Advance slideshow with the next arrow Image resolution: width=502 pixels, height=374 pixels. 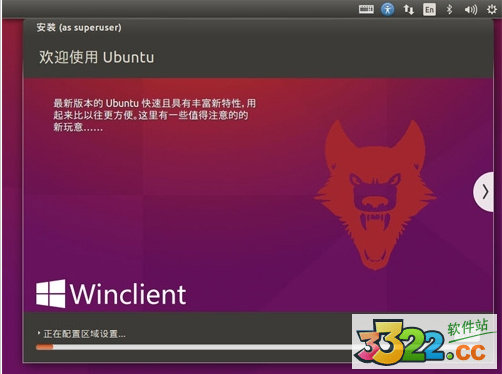[484, 192]
